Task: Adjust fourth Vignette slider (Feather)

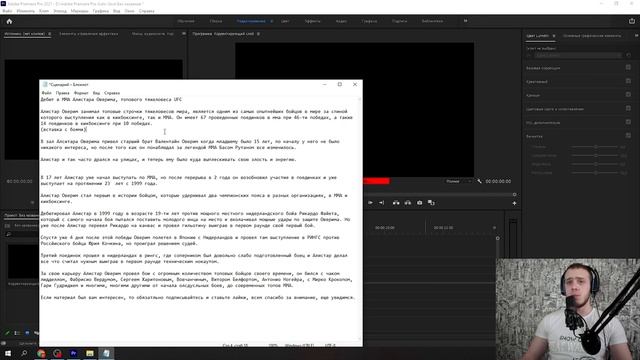Action: [x=596, y=173]
